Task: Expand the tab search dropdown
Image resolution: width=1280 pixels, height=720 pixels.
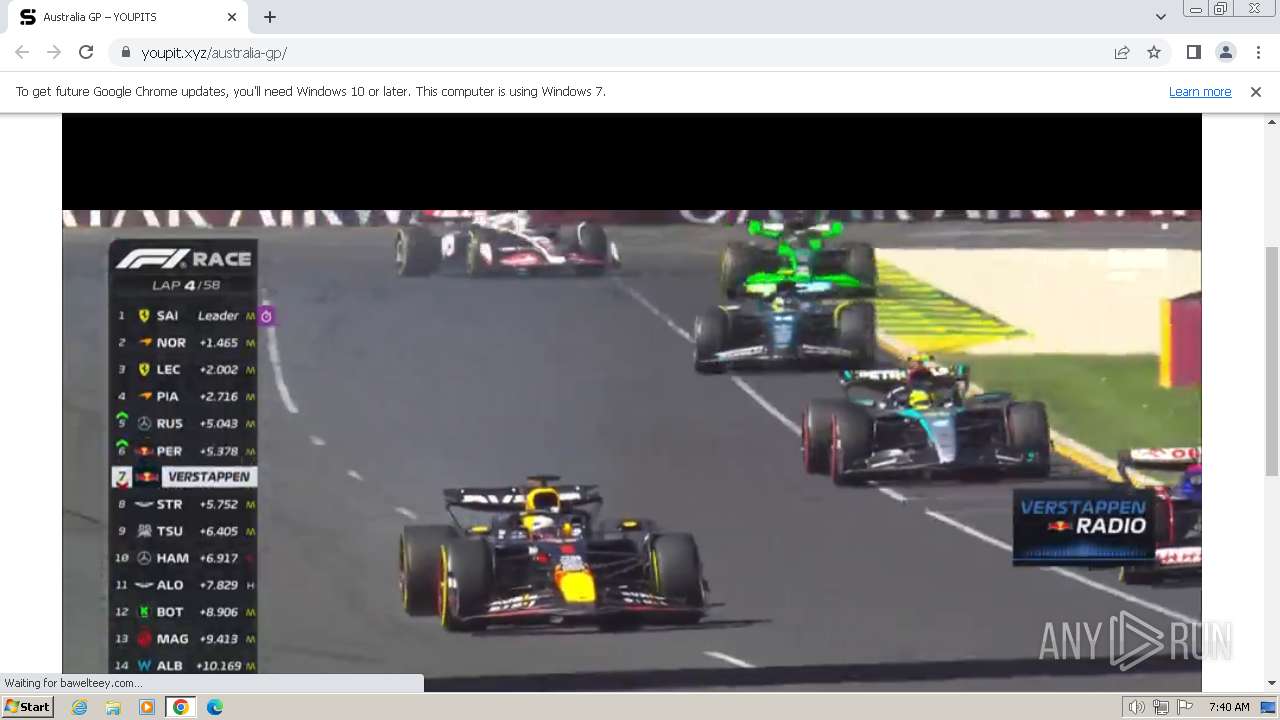Action: (x=1160, y=17)
